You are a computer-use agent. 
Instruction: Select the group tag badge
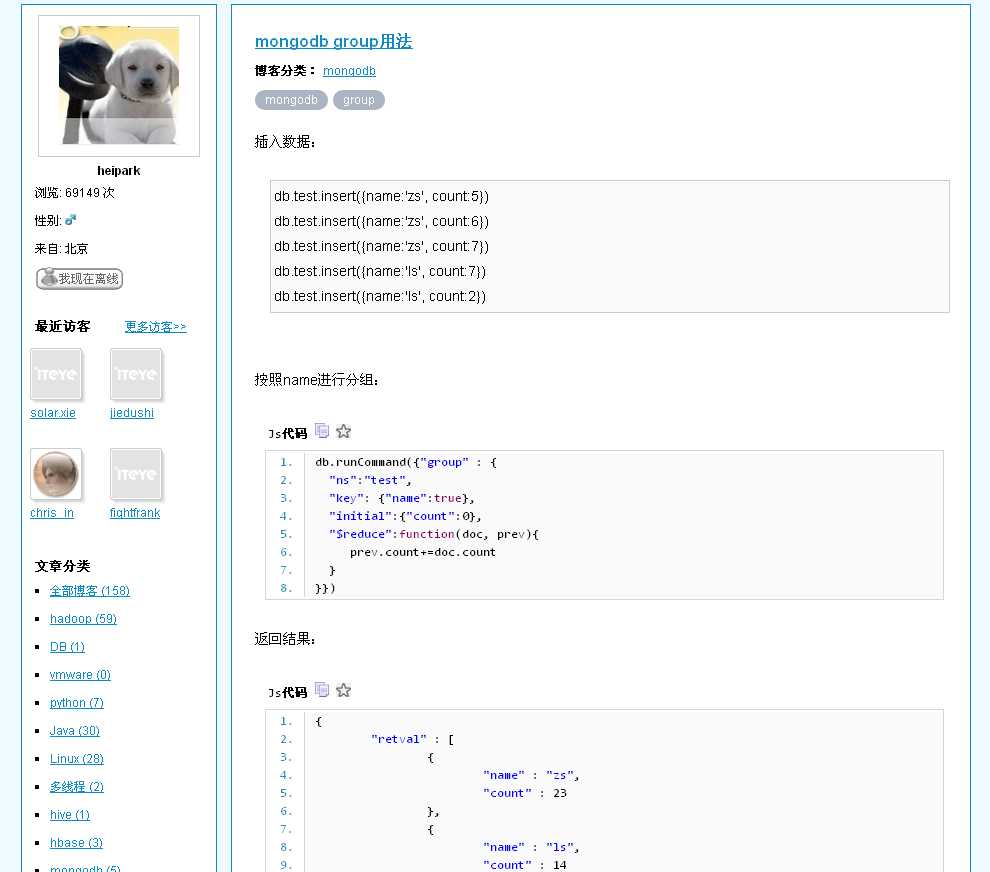coord(359,100)
